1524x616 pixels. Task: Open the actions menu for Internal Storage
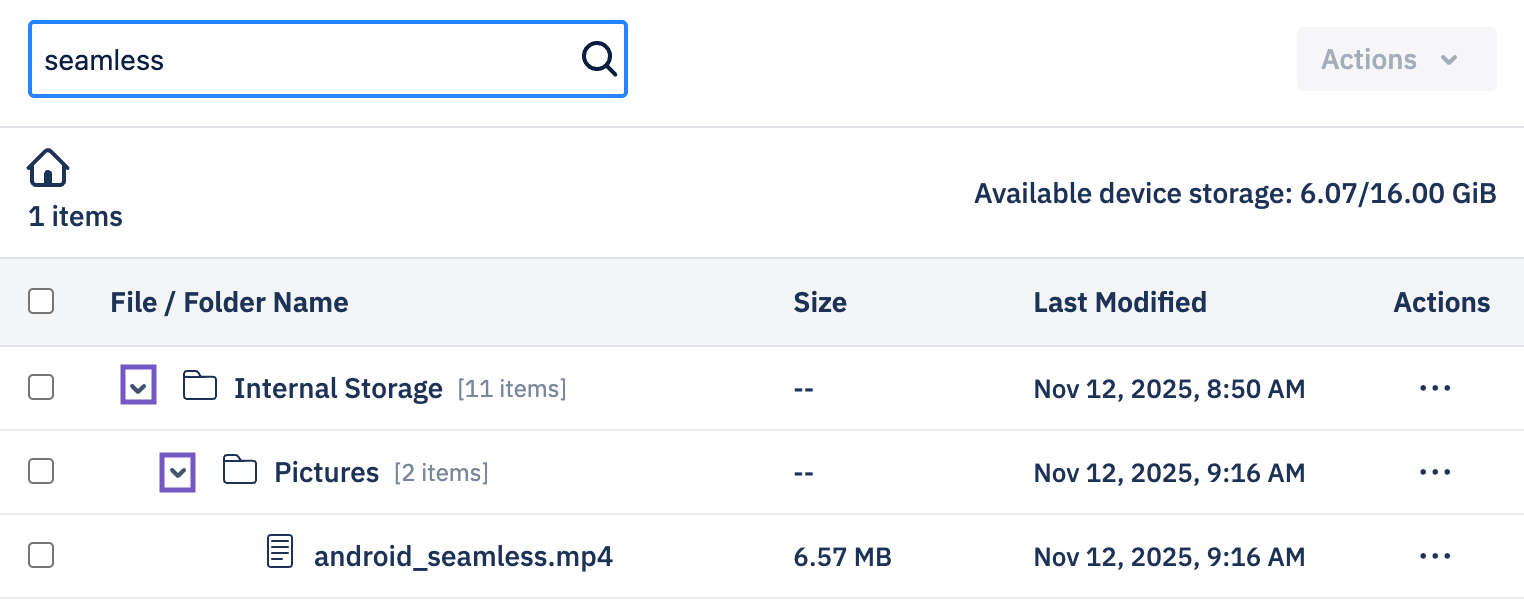click(1435, 388)
